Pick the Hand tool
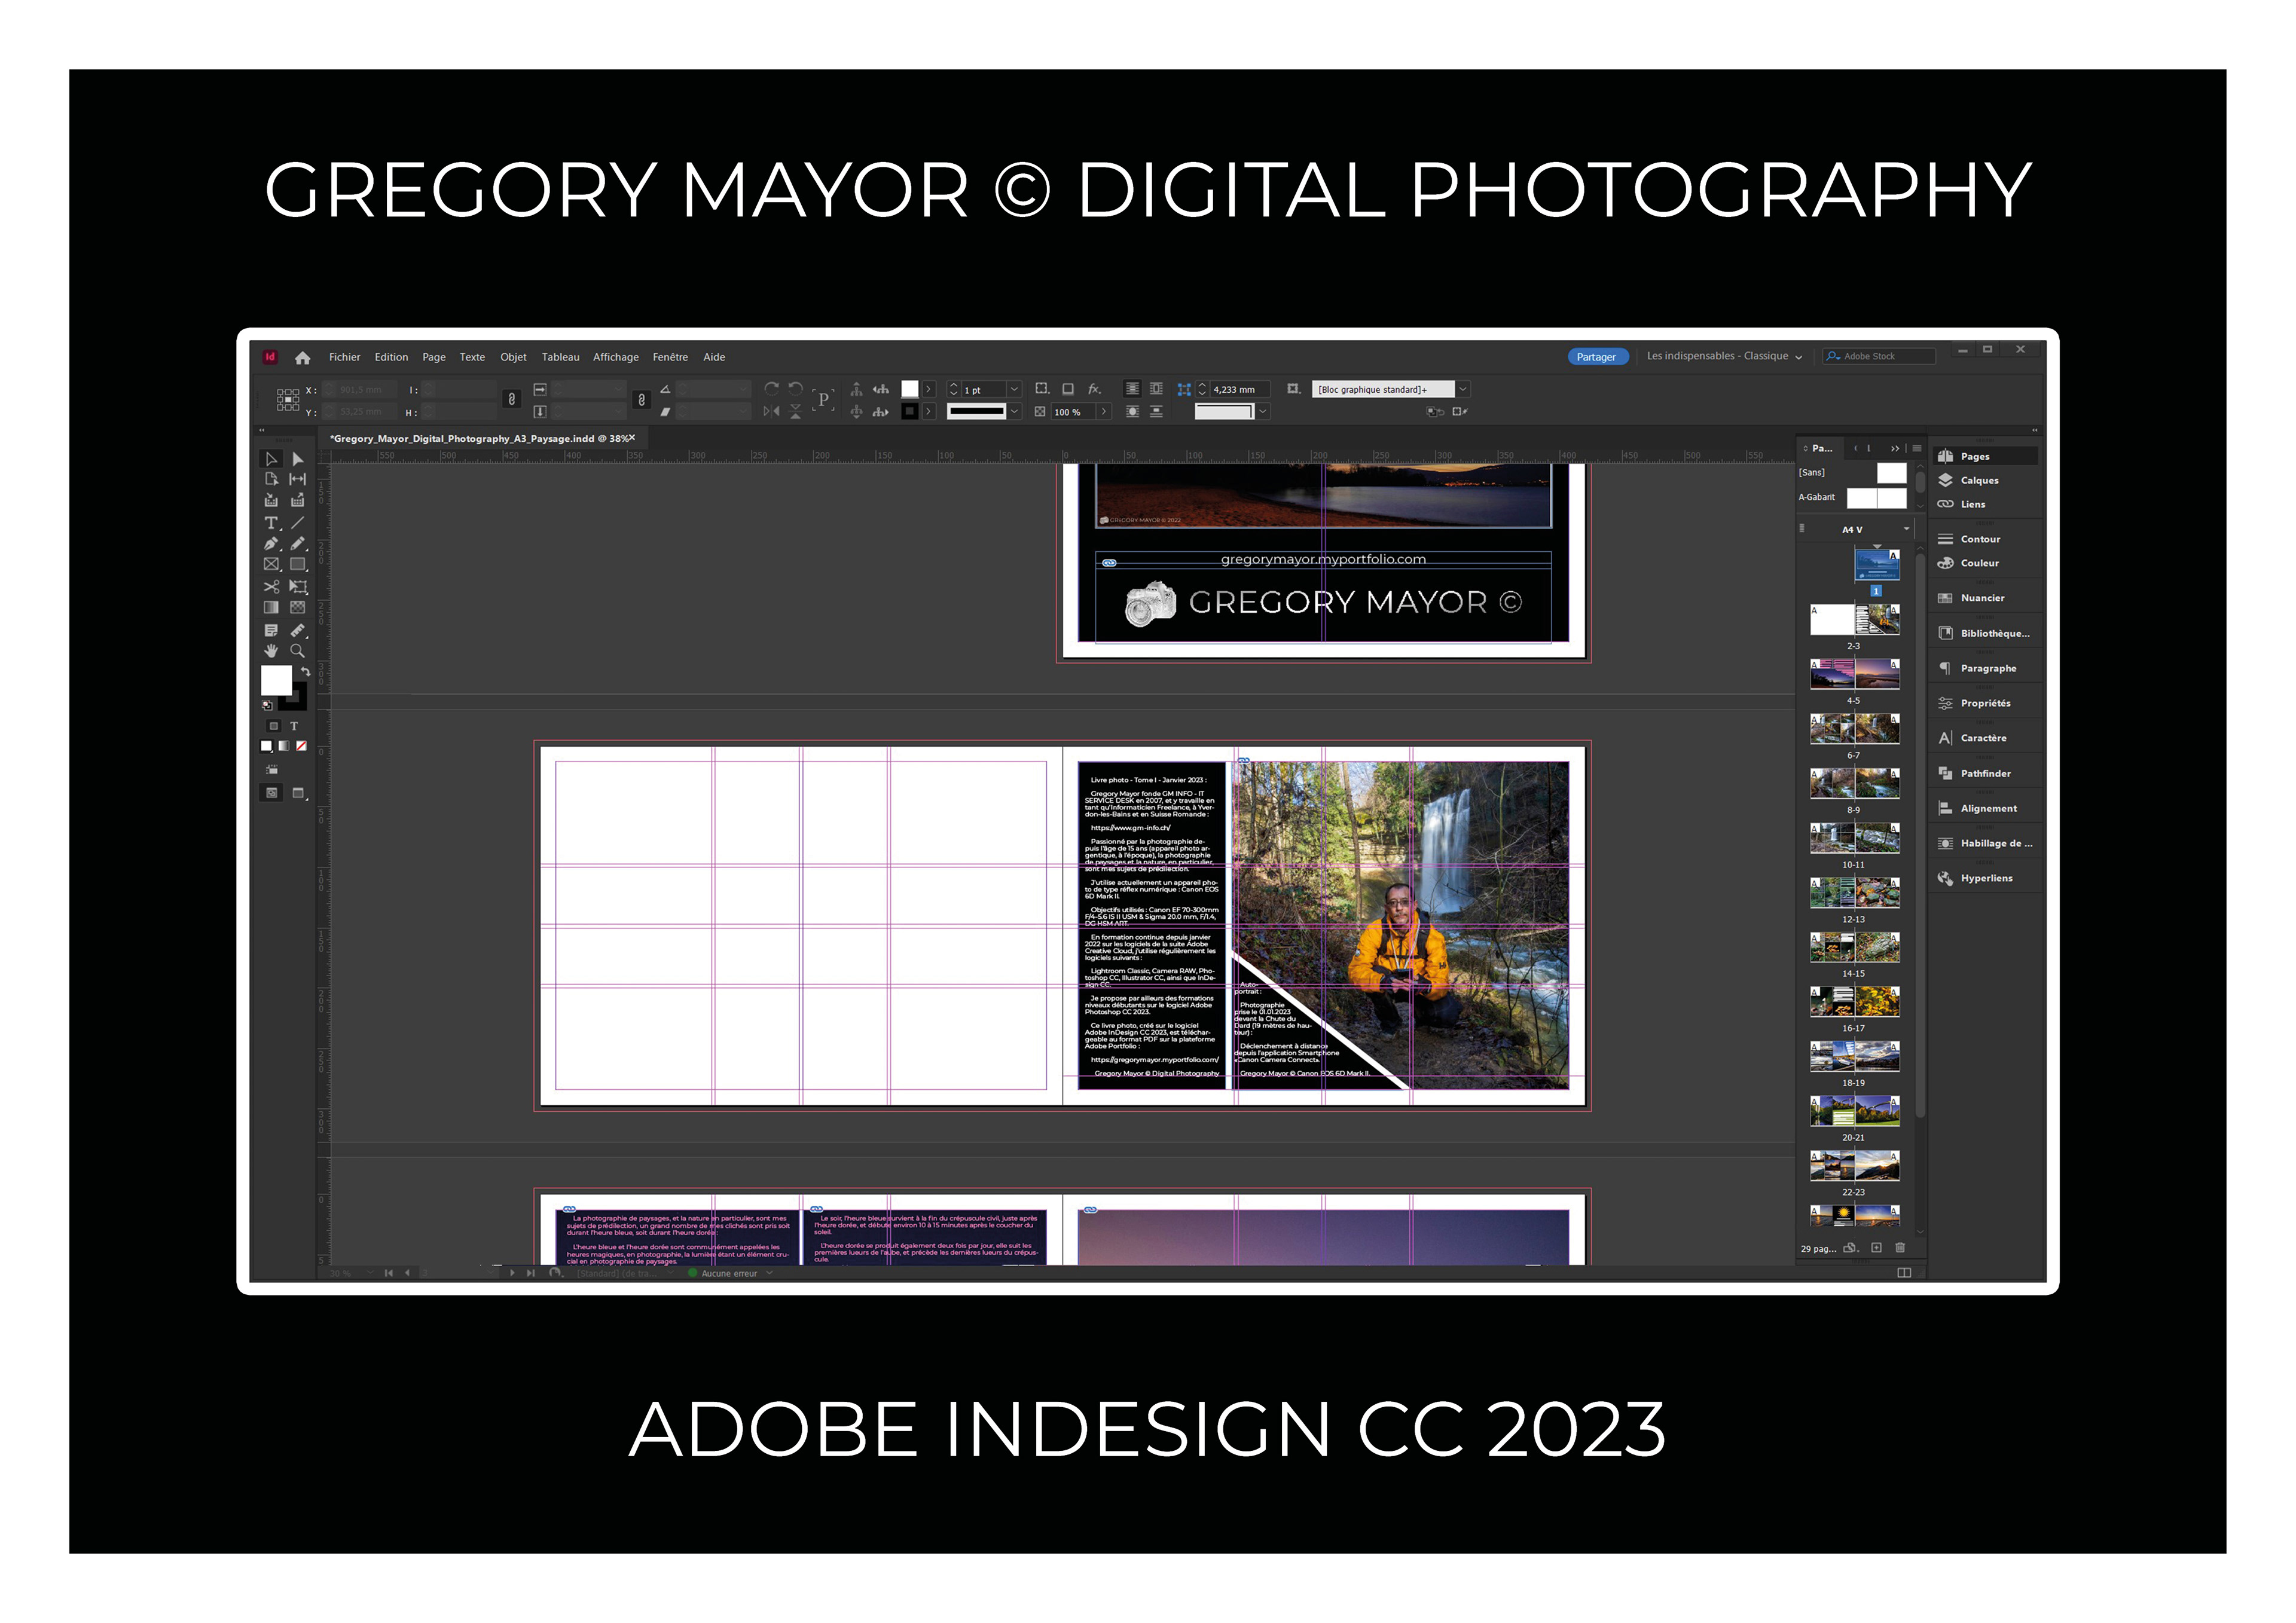The width and height of the screenshot is (2296, 1623). tap(270, 651)
